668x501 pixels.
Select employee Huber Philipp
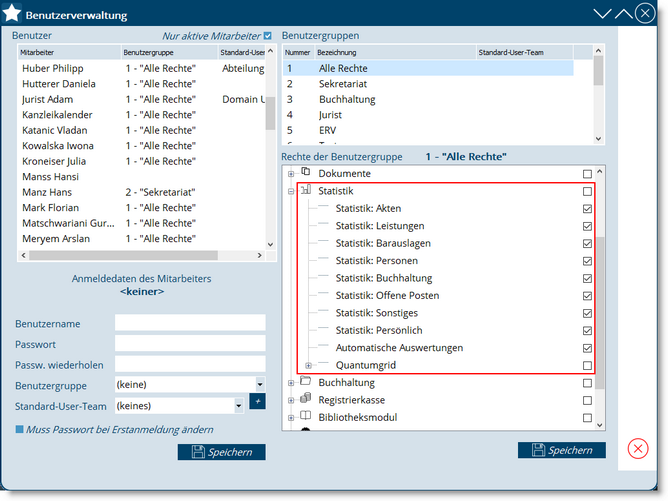click(142, 68)
